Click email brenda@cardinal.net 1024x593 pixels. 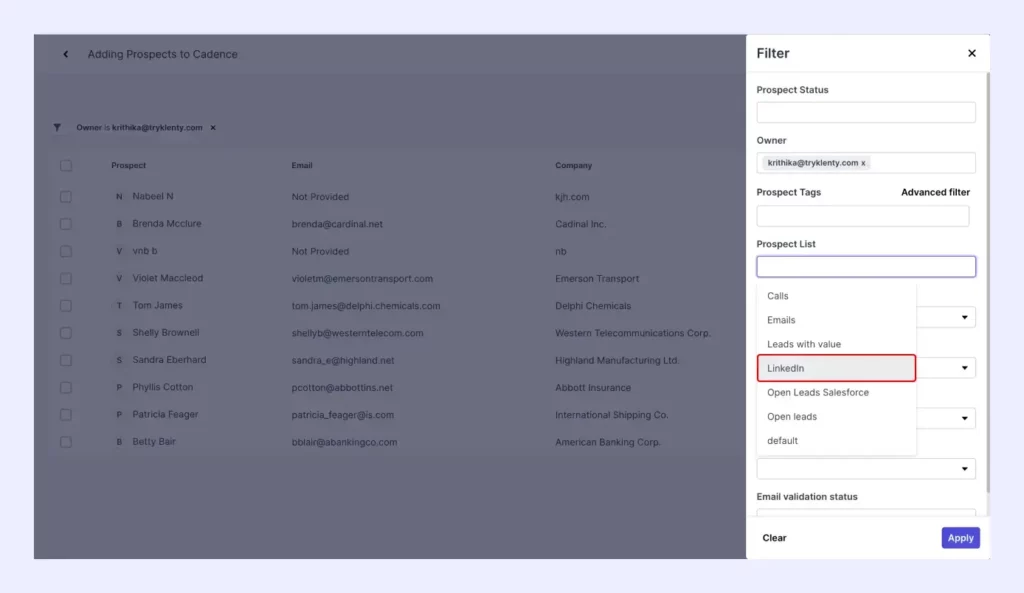(337, 224)
